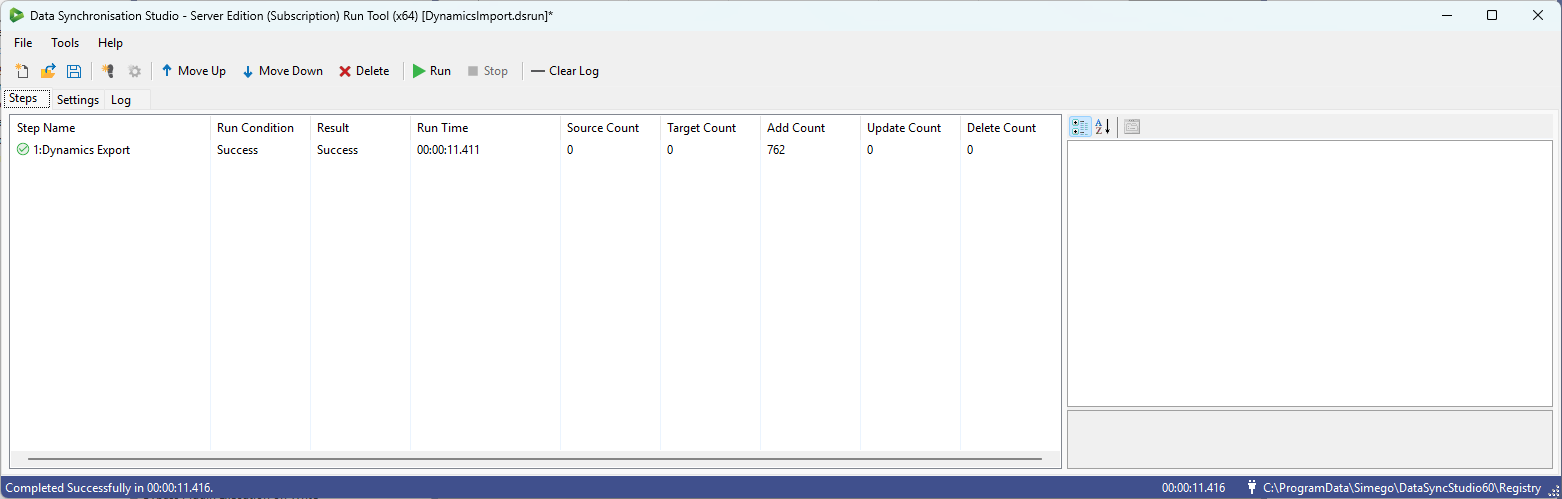
Task: Run the project with the Run button
Action: click(432, 71)
